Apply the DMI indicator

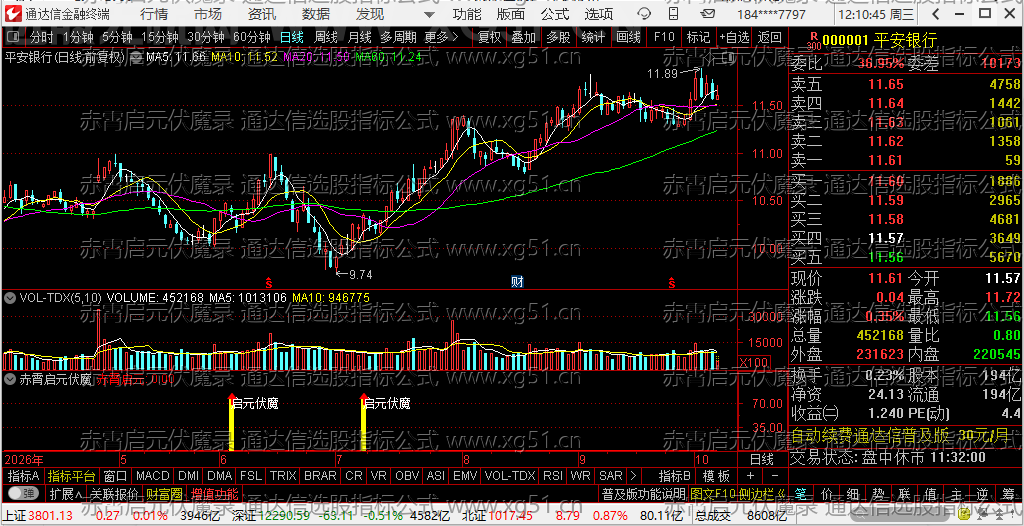(x=189, y=476)
